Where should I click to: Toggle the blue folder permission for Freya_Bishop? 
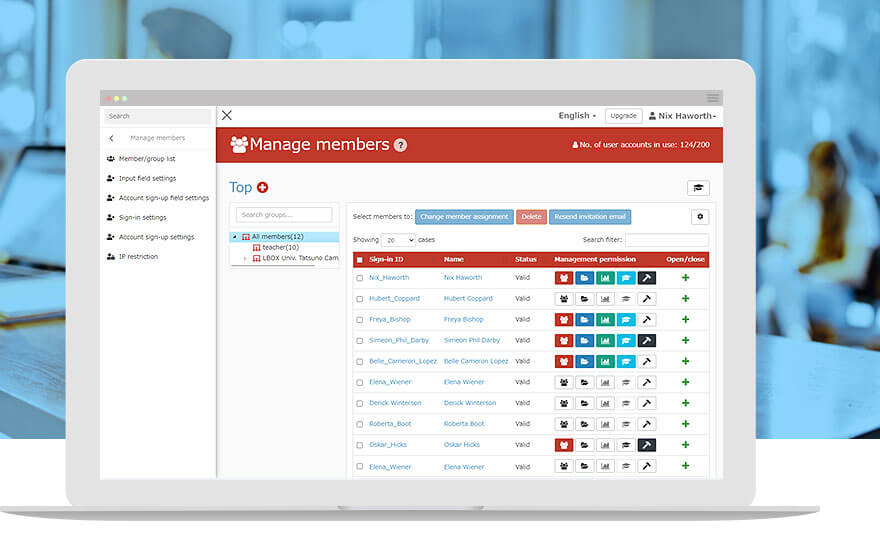(584, 320)
